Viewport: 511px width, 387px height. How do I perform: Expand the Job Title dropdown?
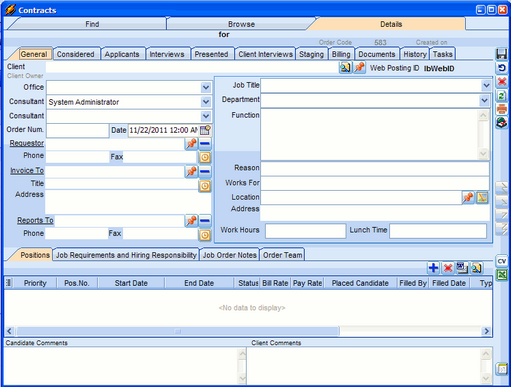pyautogui.click(x=486, y=86)
